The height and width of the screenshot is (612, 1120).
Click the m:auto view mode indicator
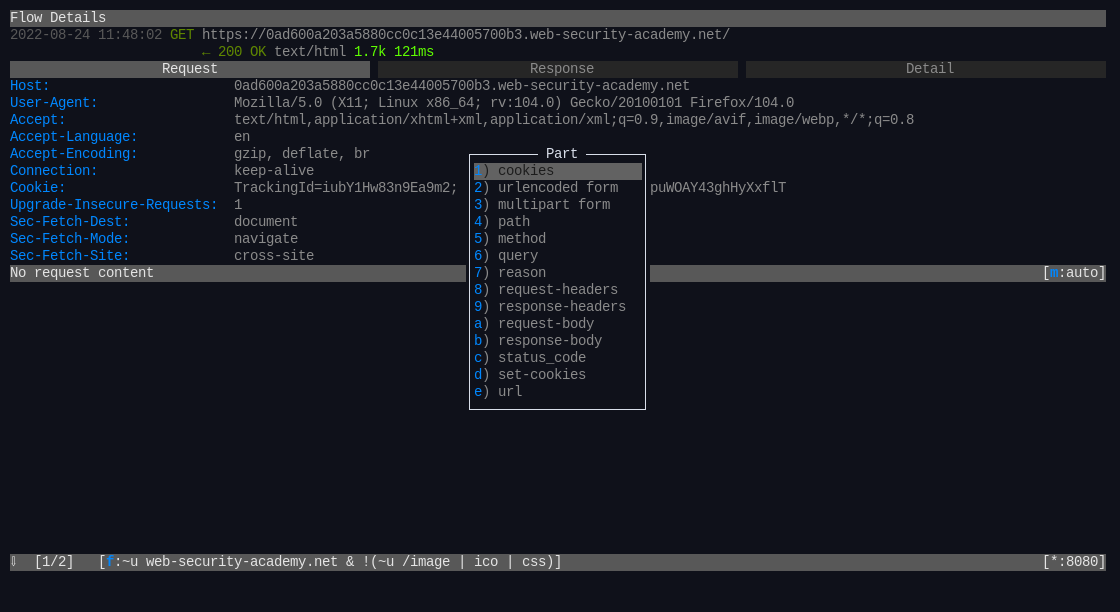1073,273
